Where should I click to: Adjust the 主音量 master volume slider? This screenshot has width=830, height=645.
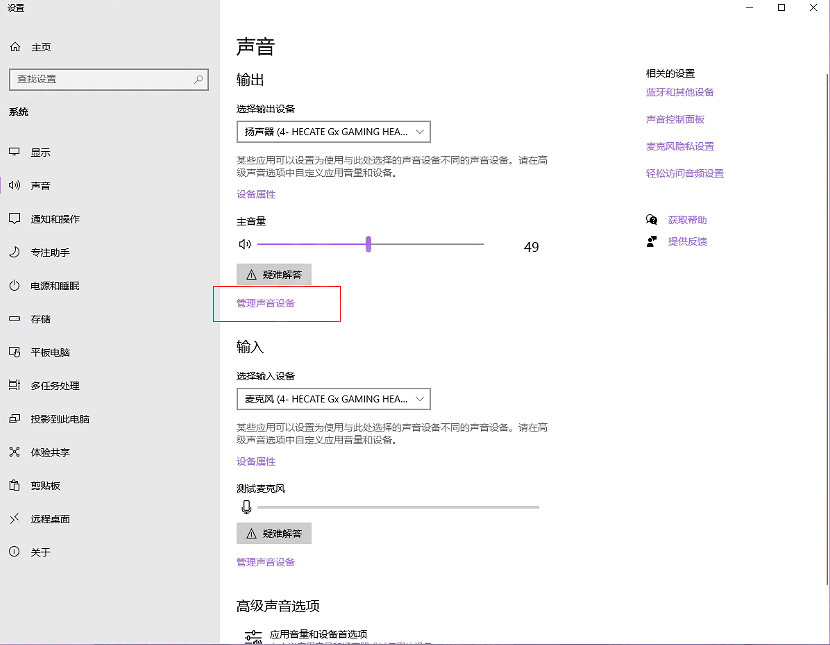[368, 242]
